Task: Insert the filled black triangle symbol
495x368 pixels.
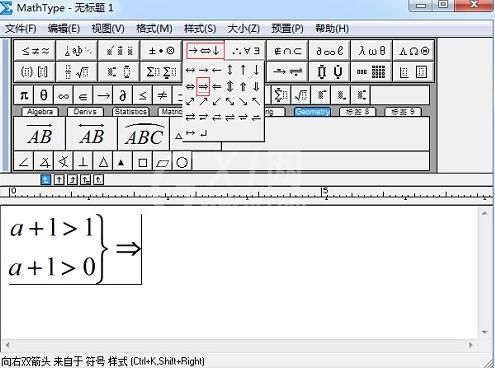Action: [x=121, y=162]
